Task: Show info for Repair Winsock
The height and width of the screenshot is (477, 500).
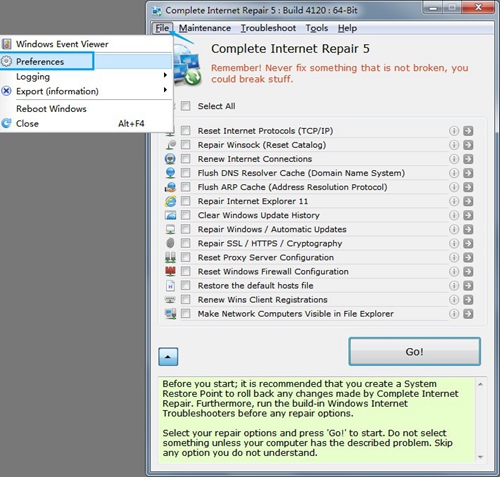Action: tap(454, 145)
